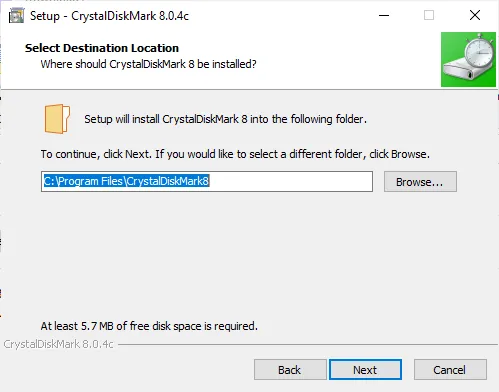Click blank space inside the destination folder field
Screen dimensions: 499x392
pos(290,182)
